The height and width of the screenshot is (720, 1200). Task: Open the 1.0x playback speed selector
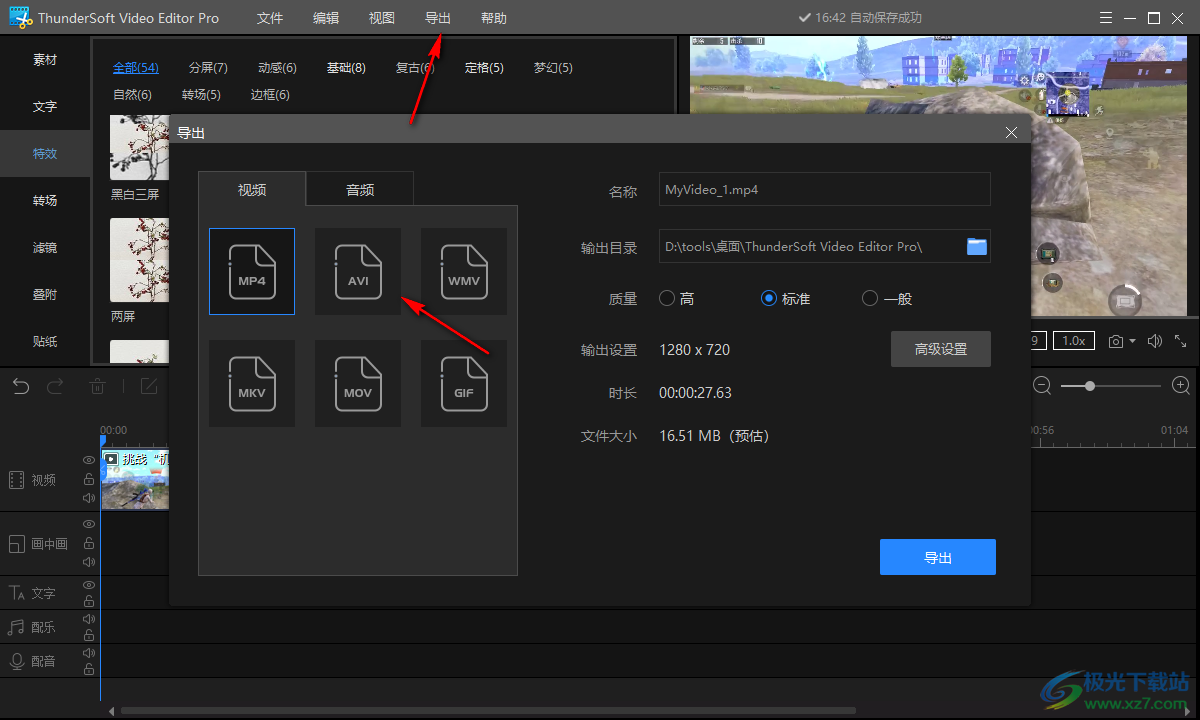click(1073, 340)
